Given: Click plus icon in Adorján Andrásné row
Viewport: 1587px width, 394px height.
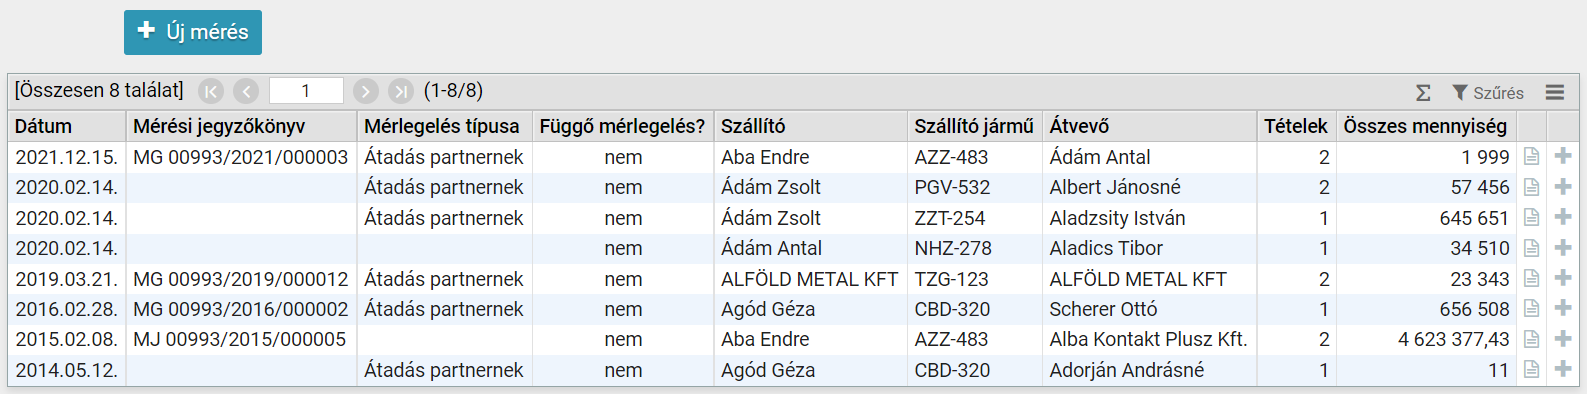Looking at the screenshot, I should point(1563,370).
